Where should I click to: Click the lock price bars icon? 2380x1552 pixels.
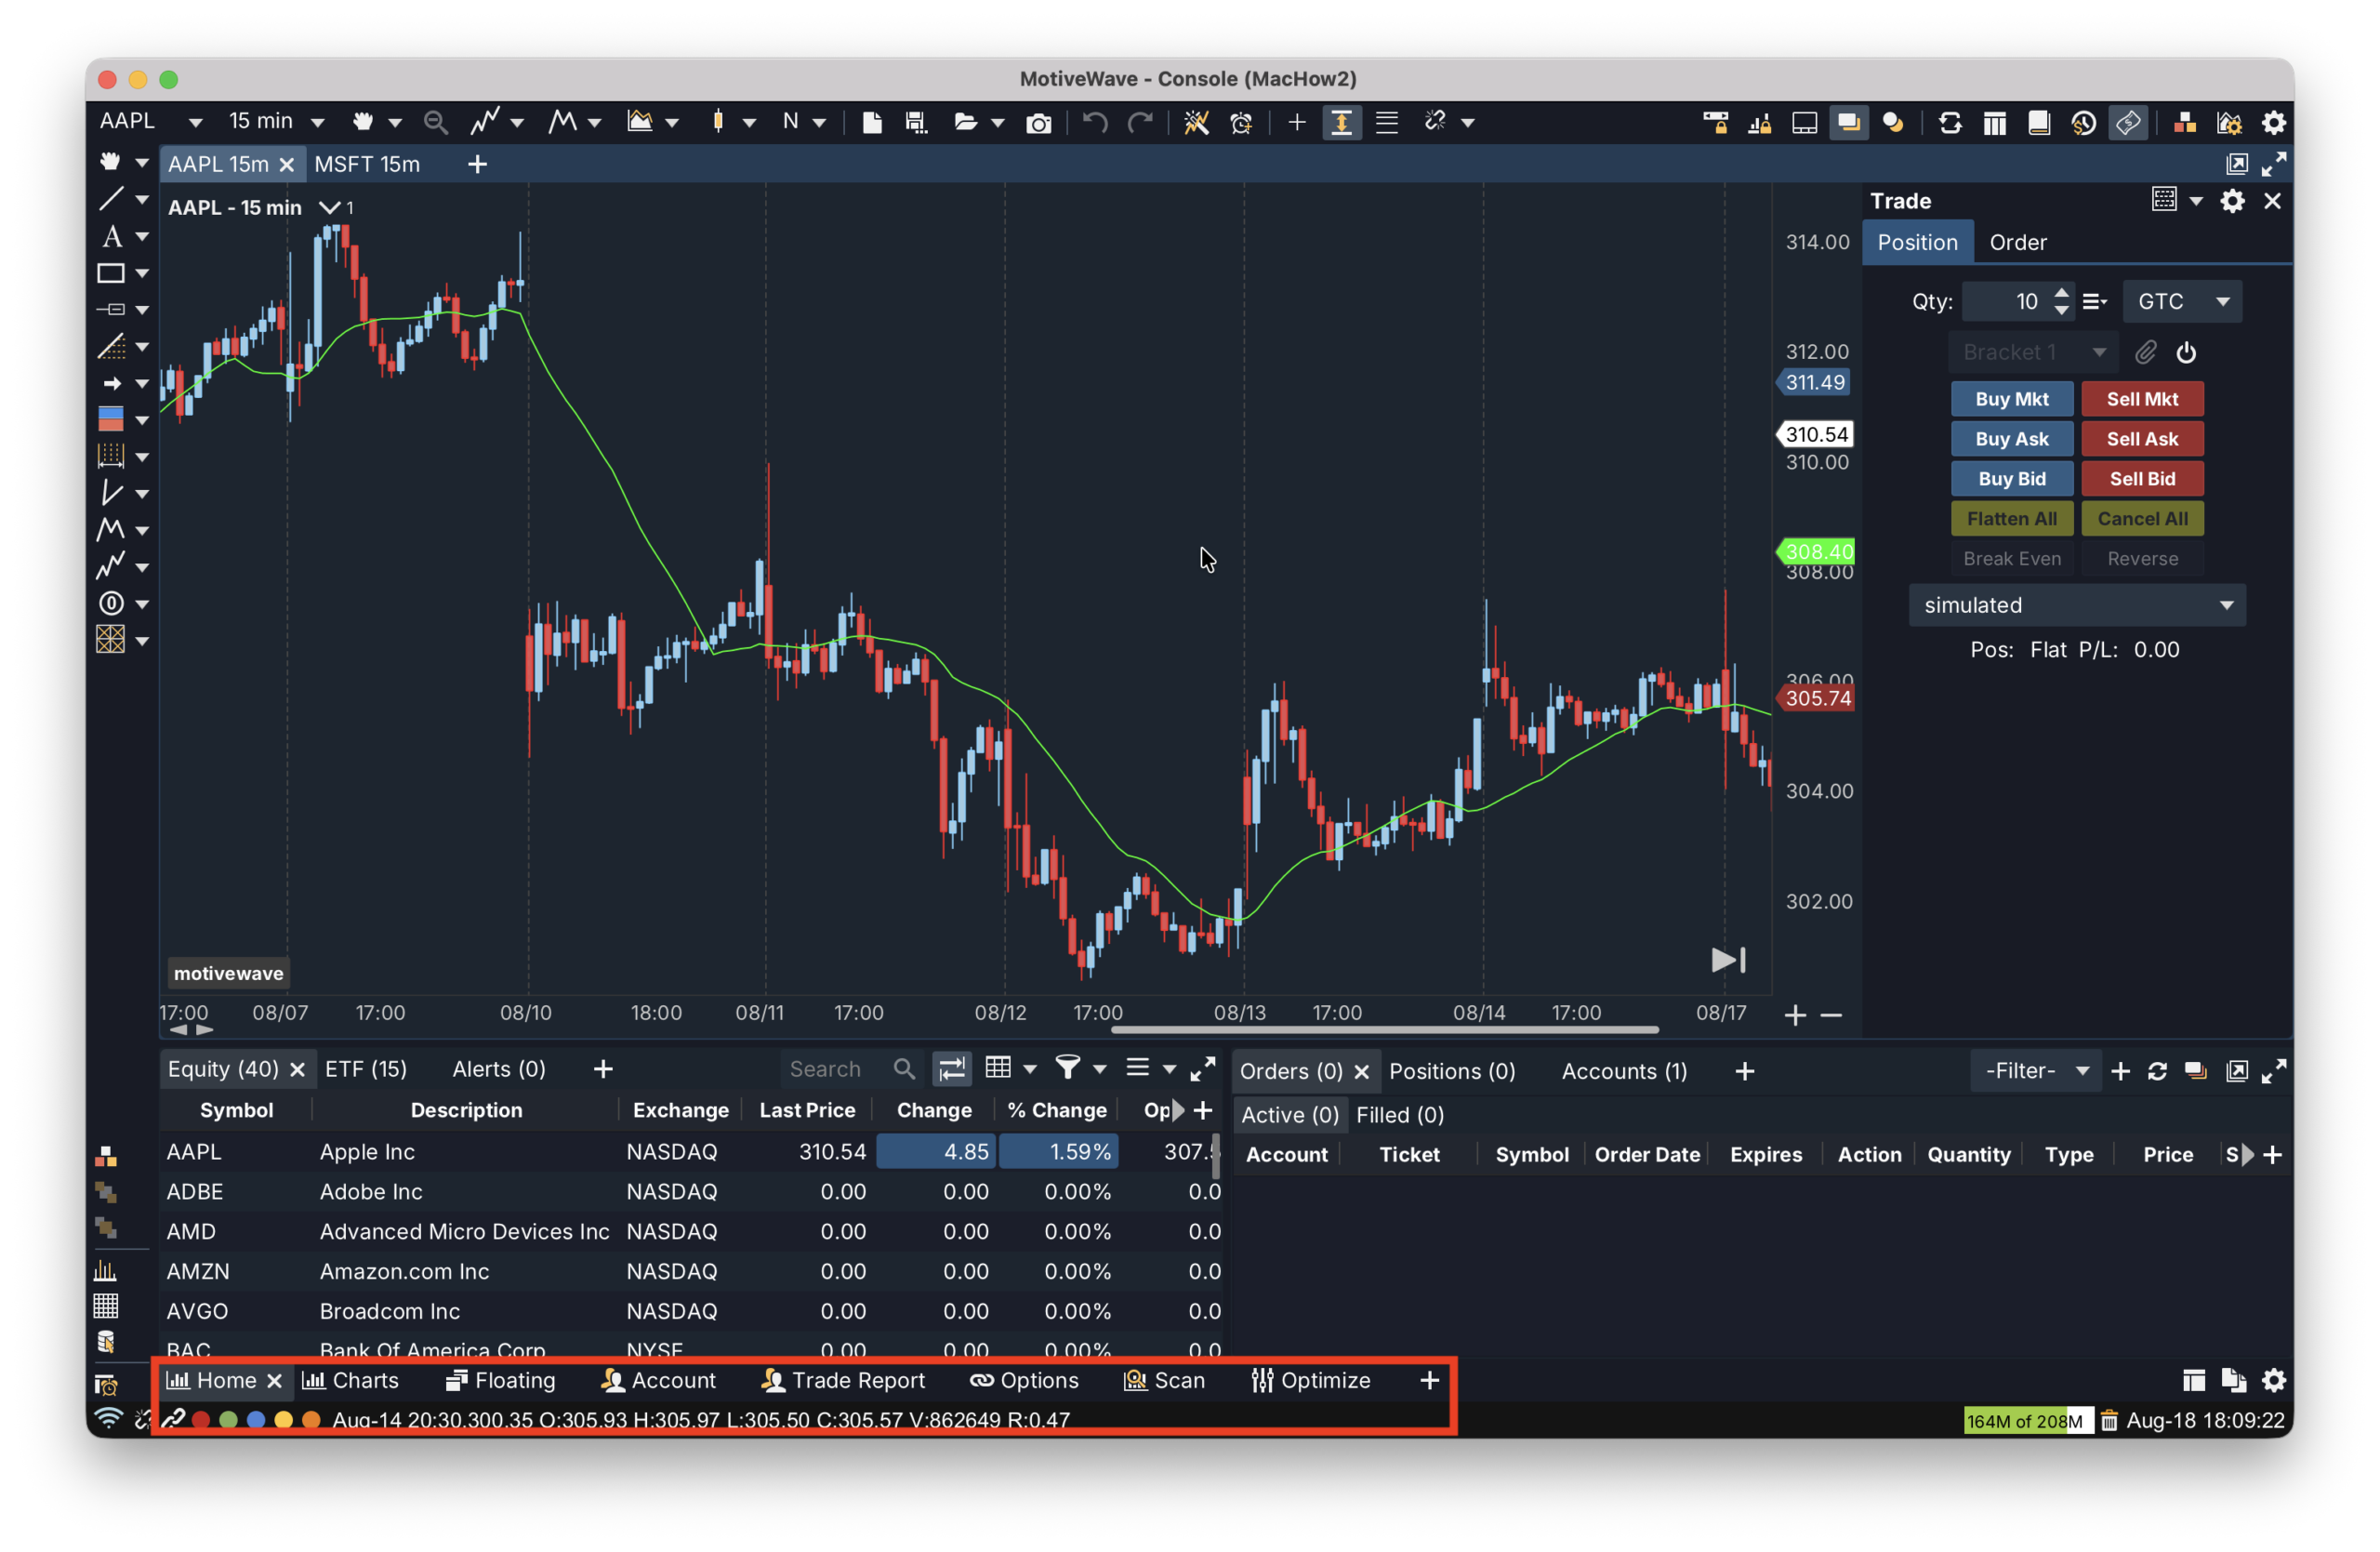[x=1760, y=123]
